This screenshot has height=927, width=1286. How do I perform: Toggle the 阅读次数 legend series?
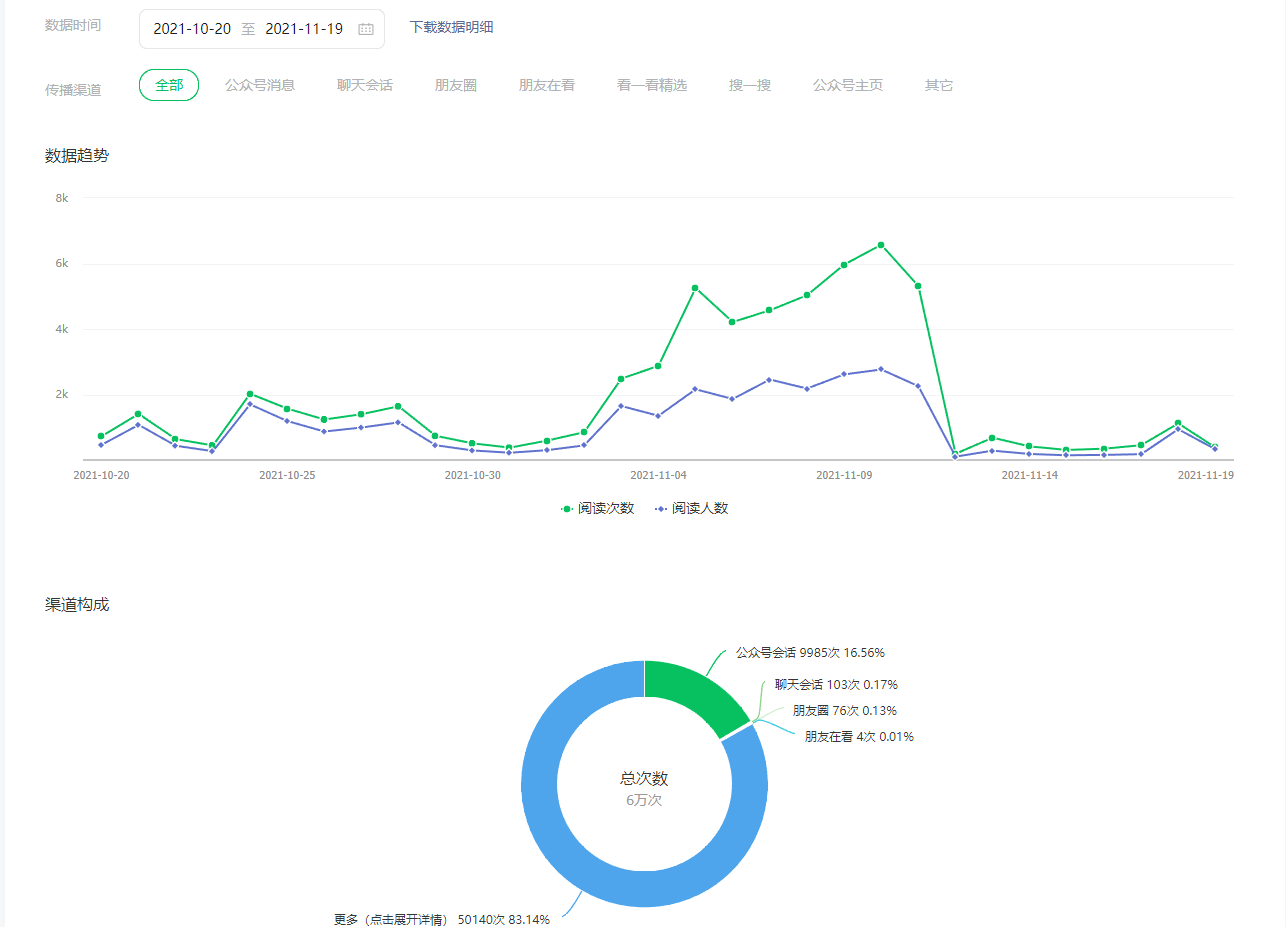pos(598,508)
